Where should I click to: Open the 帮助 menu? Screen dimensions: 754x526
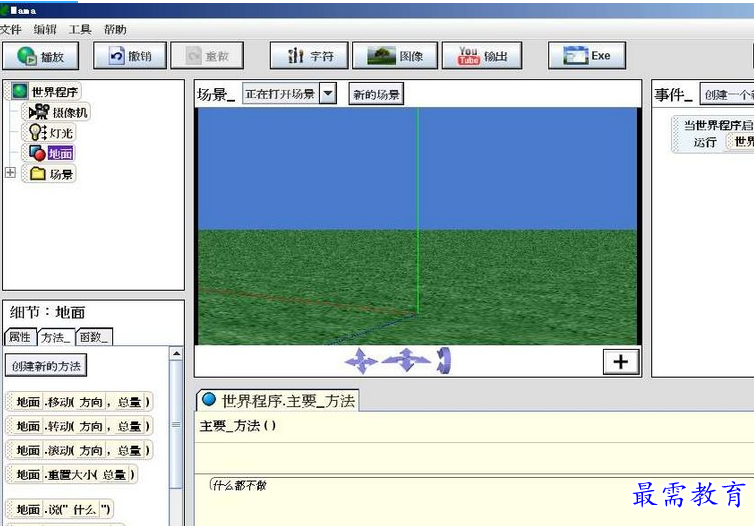[x=115, y=30]
